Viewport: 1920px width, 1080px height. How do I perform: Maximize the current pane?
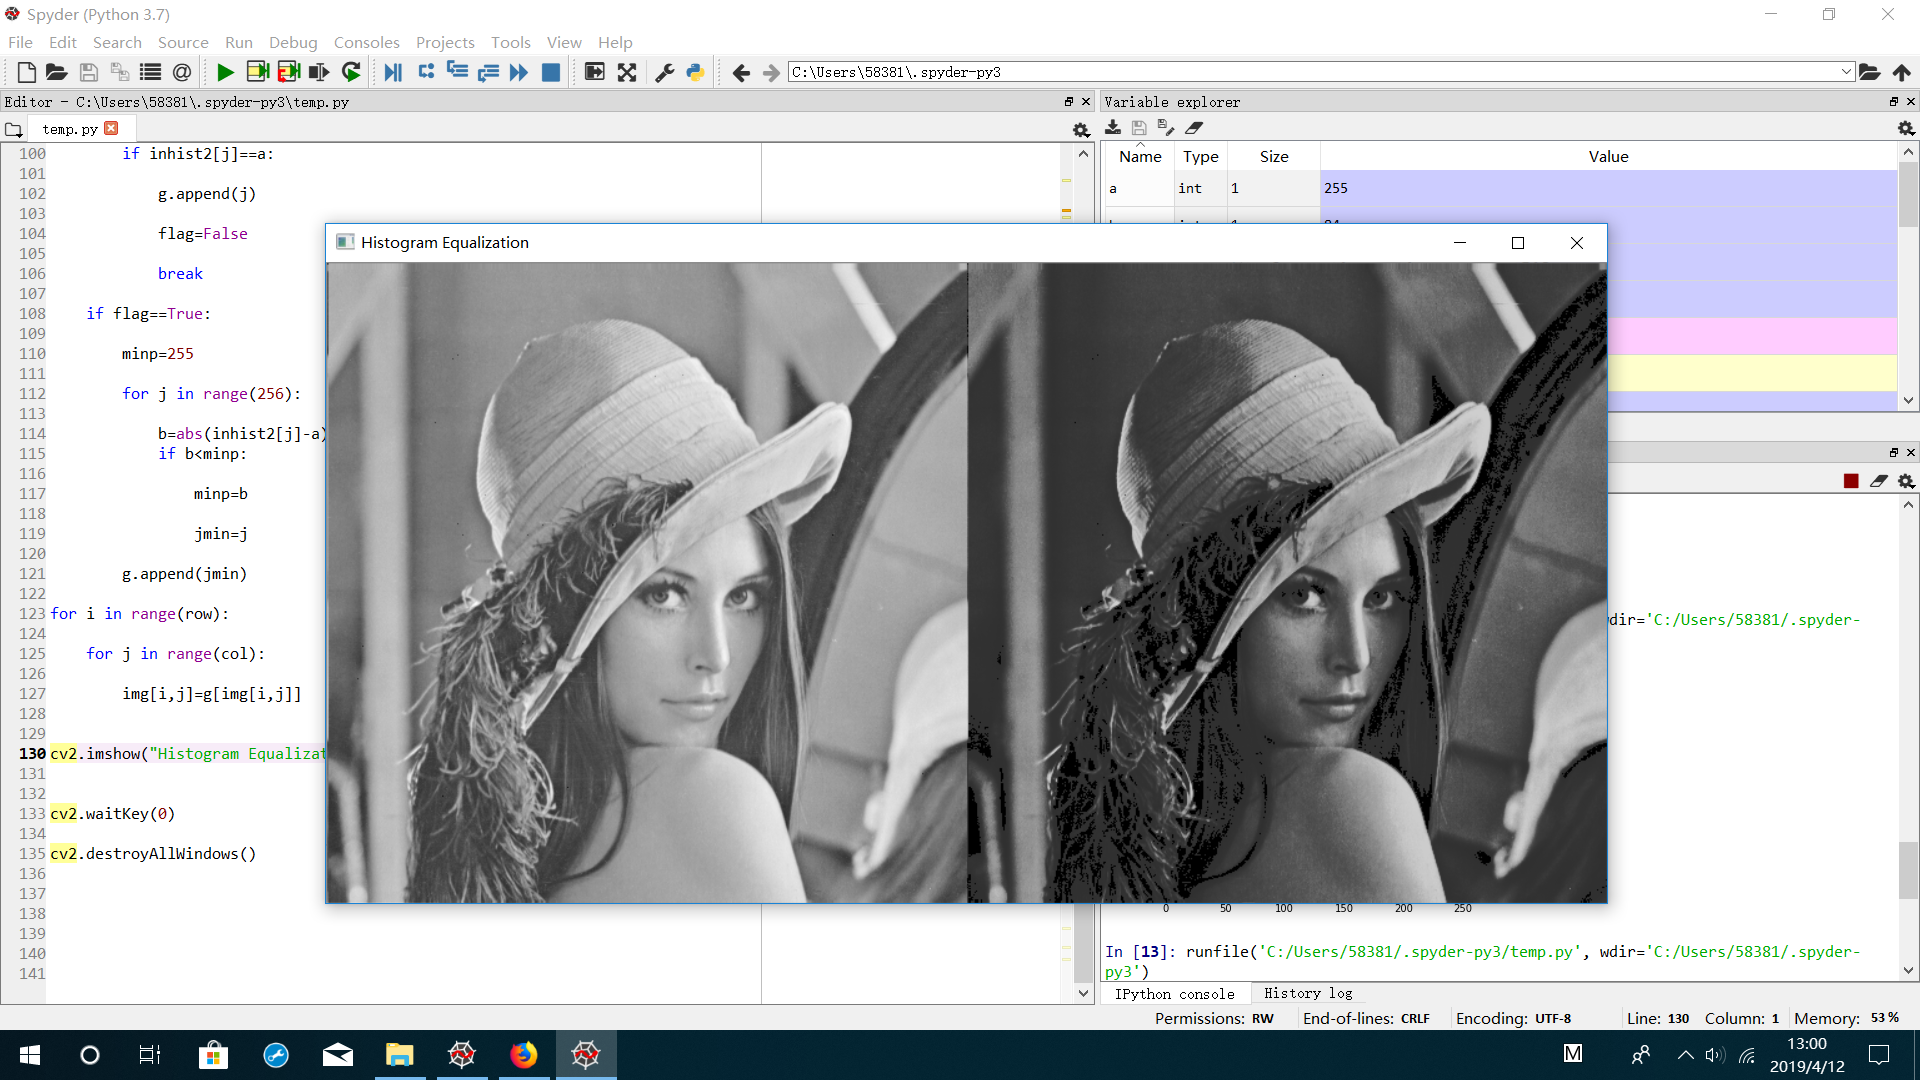click(594, 72)
